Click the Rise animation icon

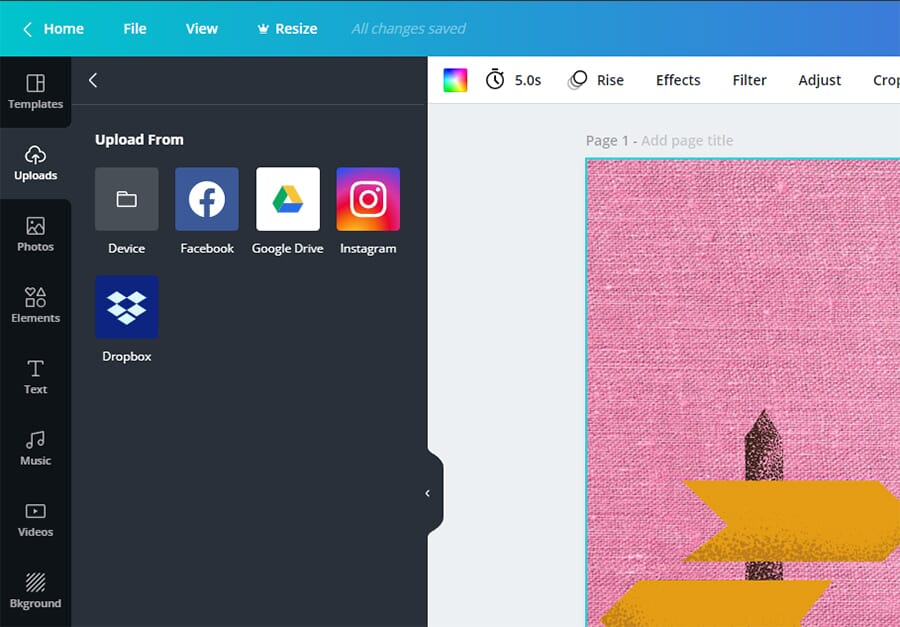577,80
